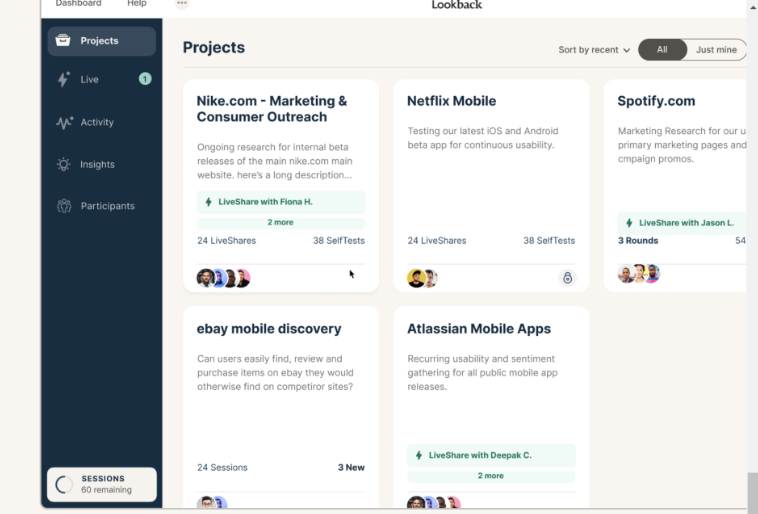Click 3 Rounds in Spotify card
Screen dimensions: 758x514
638,240
